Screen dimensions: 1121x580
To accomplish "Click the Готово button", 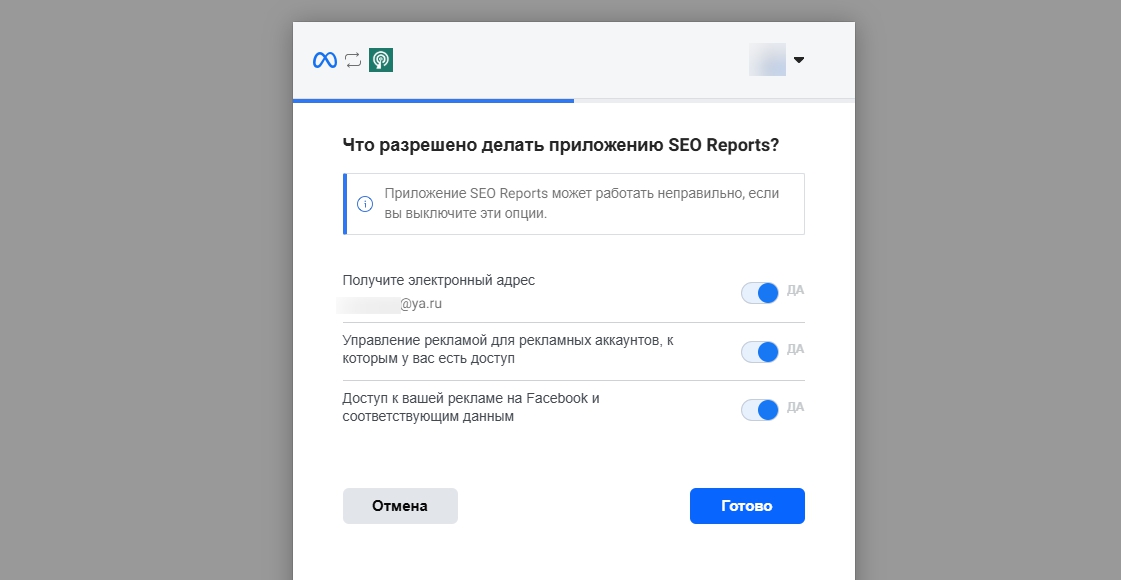I will pos(747,506).
